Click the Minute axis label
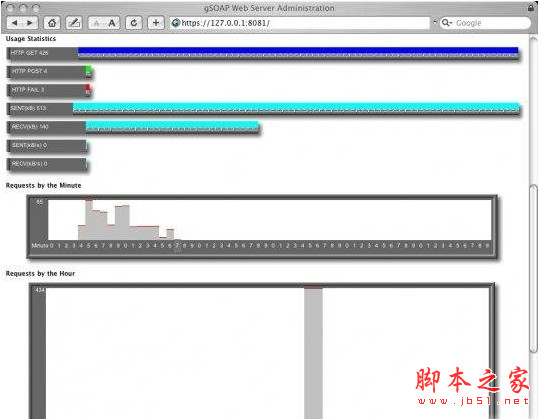 pyautogui.click(x=40, y=245)
